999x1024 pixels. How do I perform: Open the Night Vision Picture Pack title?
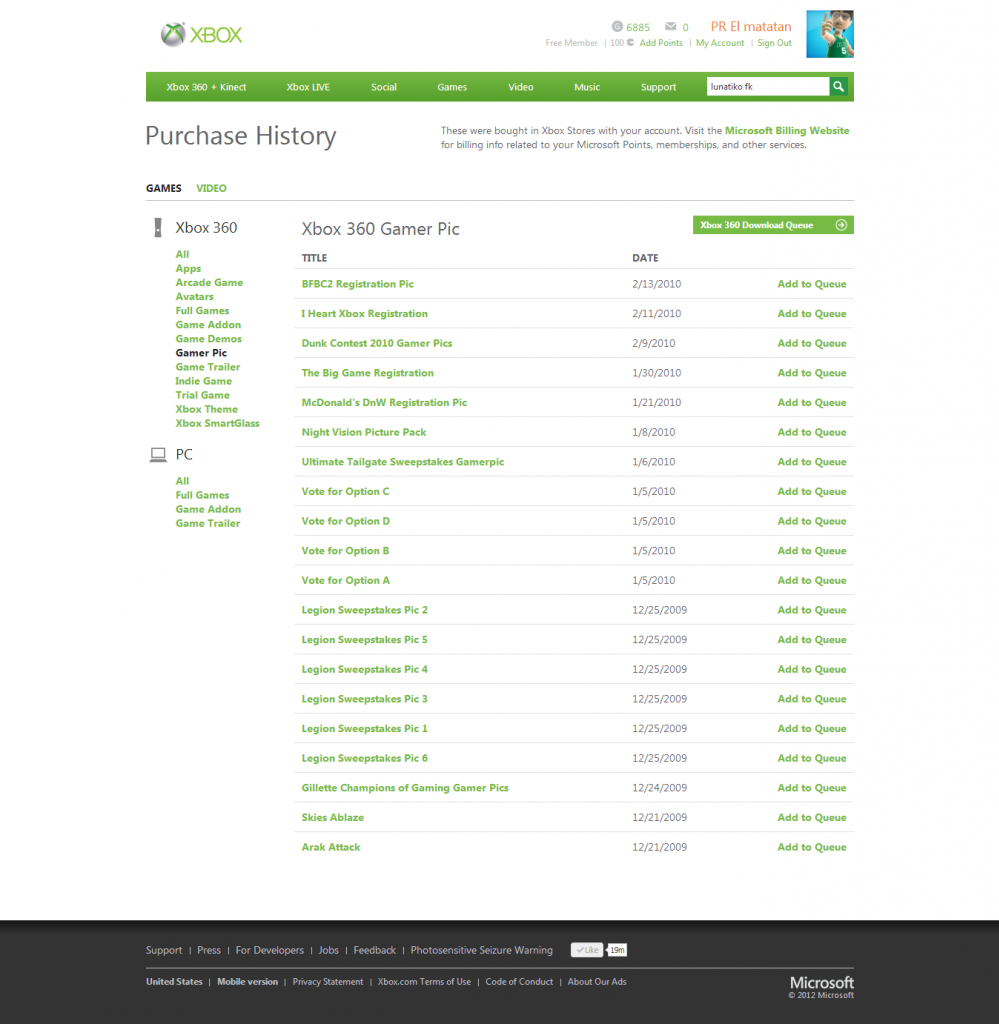[364, 432]
